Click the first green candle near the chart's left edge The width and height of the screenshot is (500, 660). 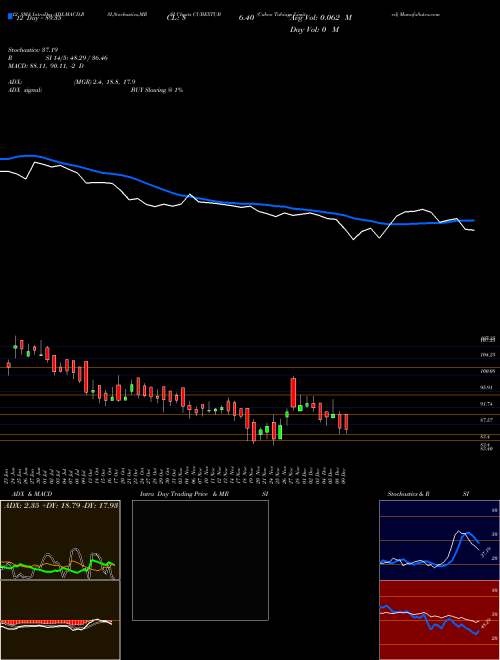(x=16, y=347)
